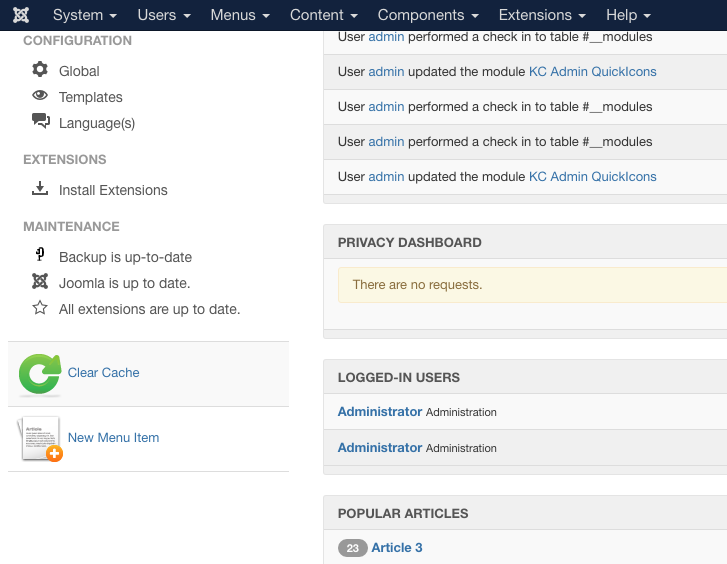The width and height of the screenshot is (727, 564).
Task: Click the first Administrator logged-in user link
Action: point(380,411)
